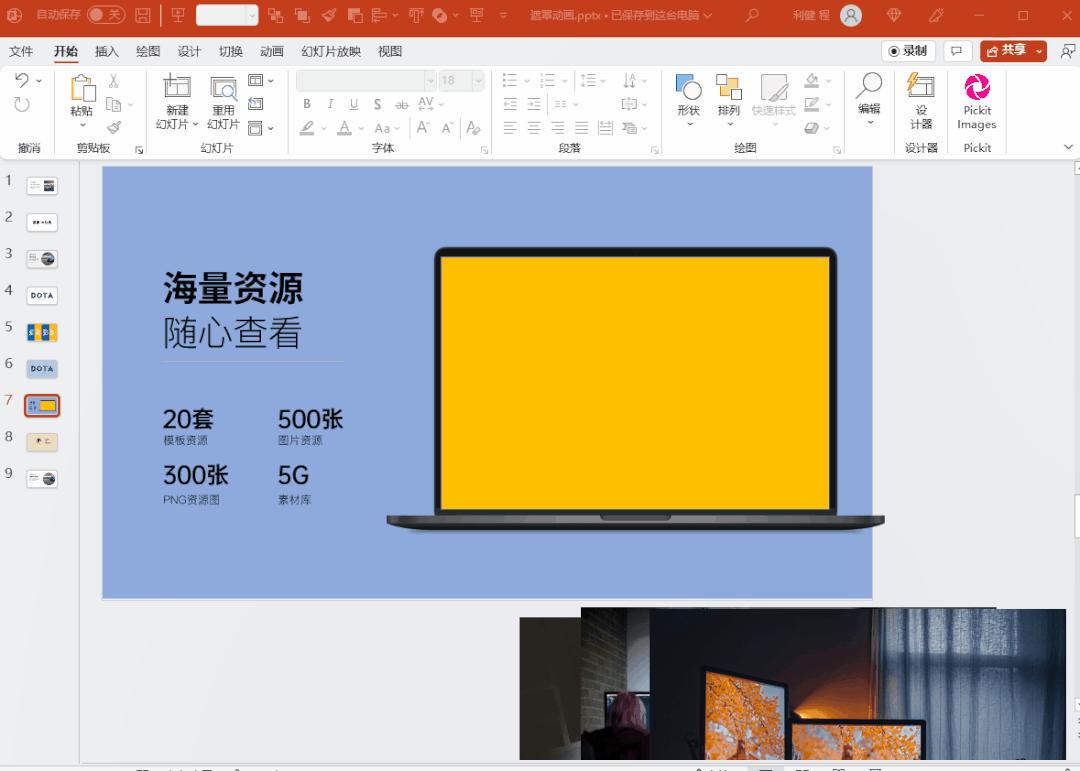Open the font size dropdown showing 18
The image size is (1080, 771).
point(476,80)
